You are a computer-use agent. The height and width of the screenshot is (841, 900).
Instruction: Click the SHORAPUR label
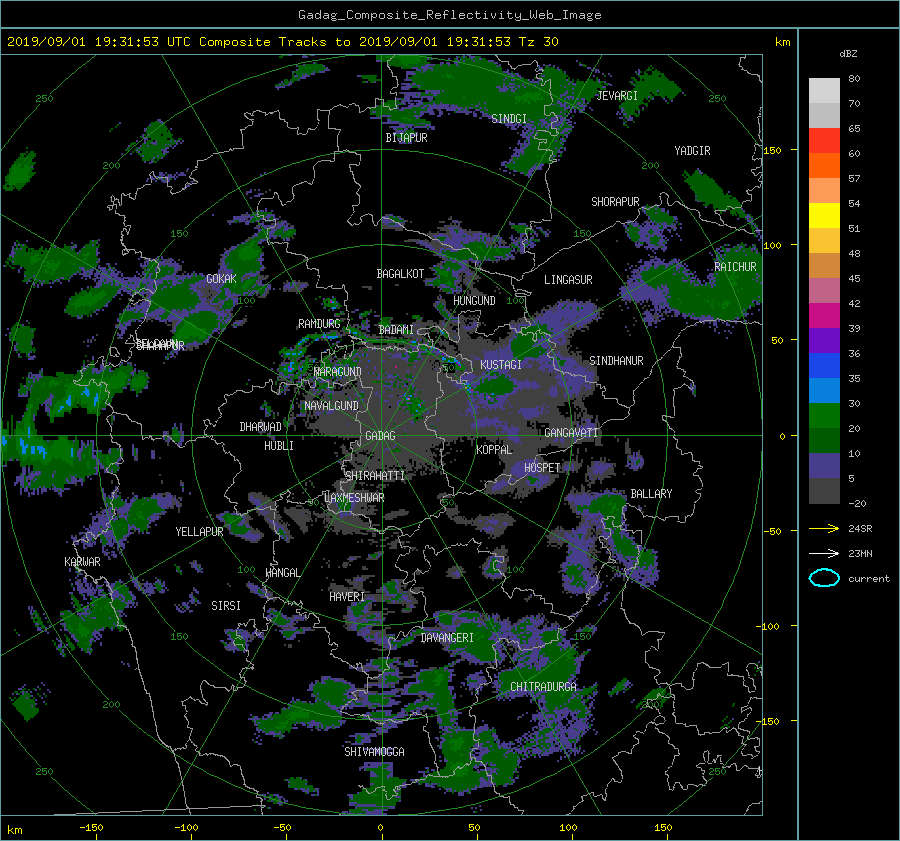[x=615, y=202]
